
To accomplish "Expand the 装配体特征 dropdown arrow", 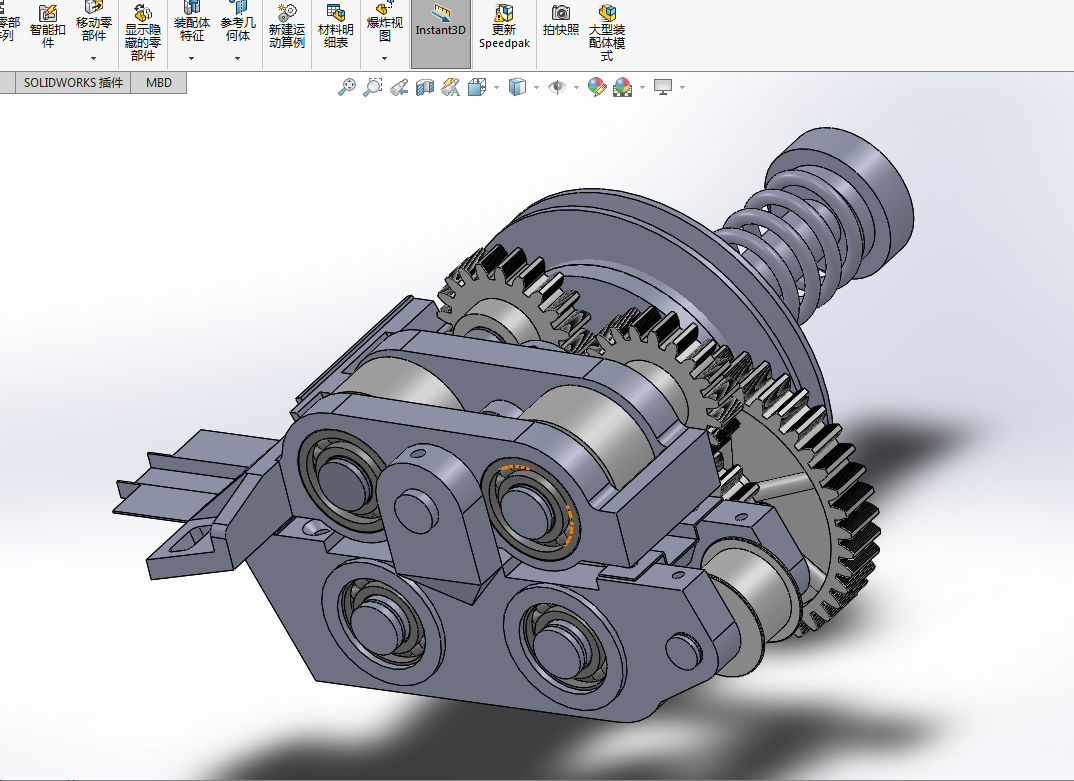I will [191, 58].
